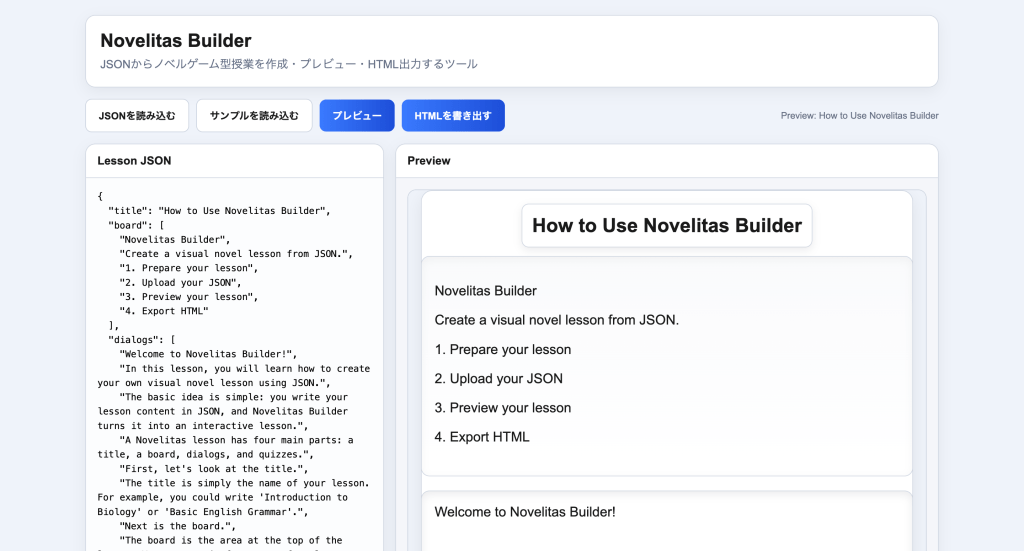
Task: Load the sample with サンプルを読み込む
Action: point(254,116)
